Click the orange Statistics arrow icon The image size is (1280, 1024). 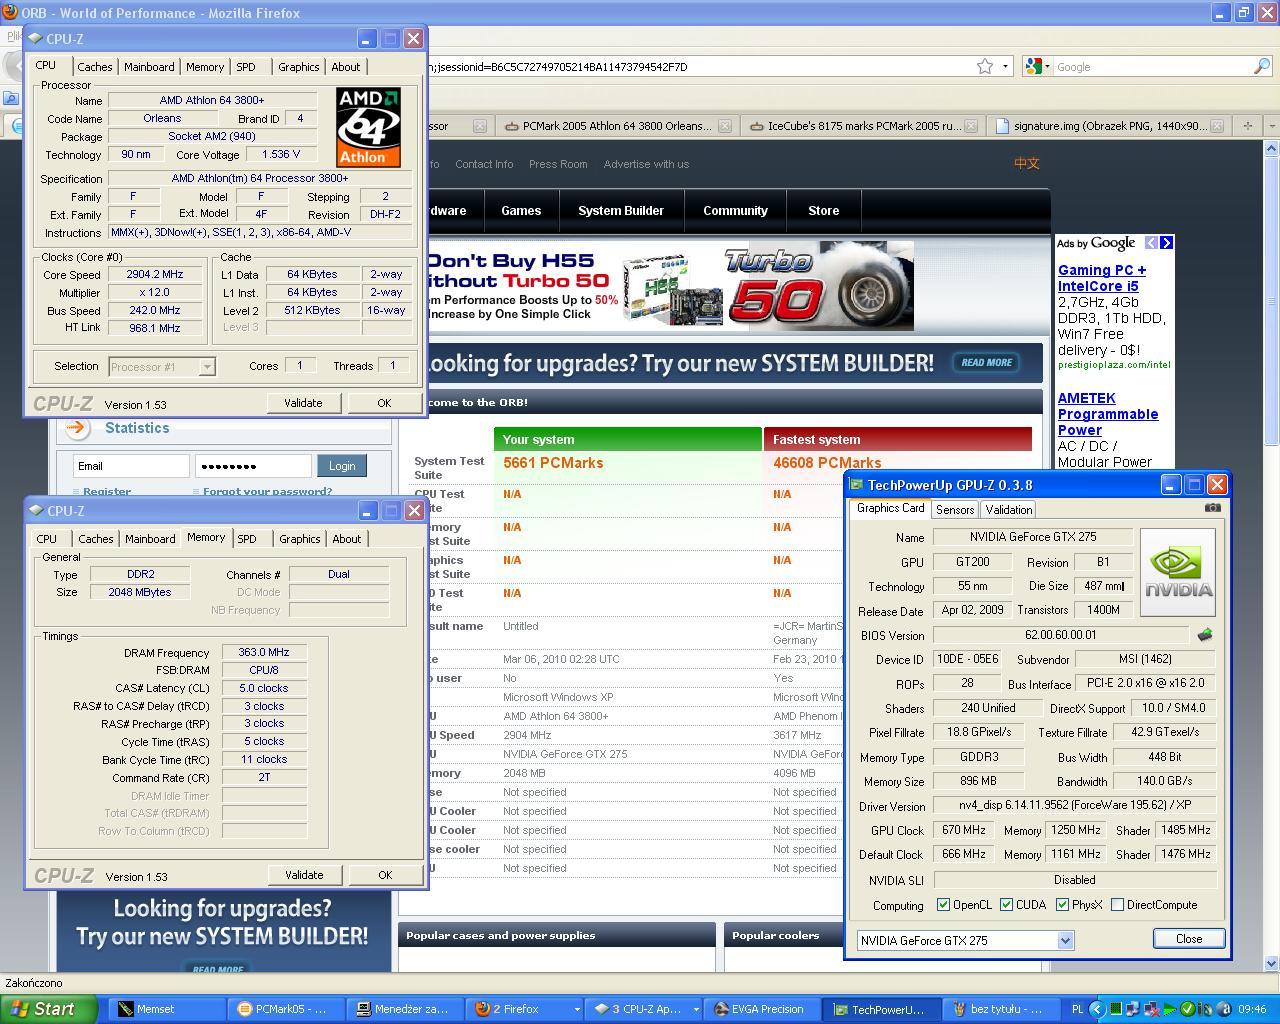[x=76, y=428]
